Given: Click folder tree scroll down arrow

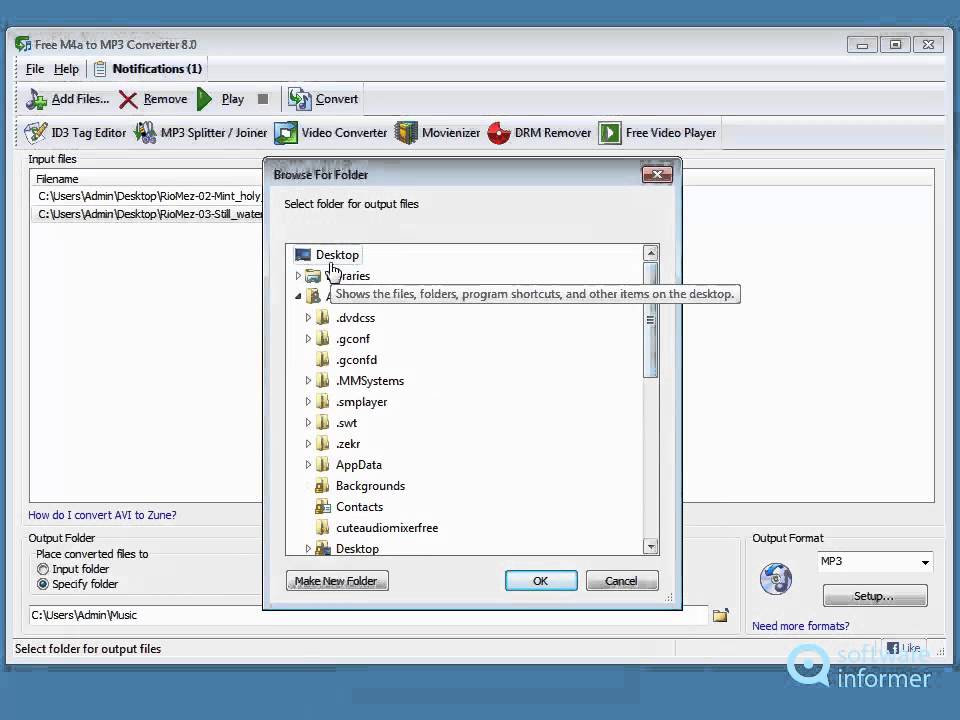Looking at the screenshot, I should pyautogui.click(x=650, y=546).
